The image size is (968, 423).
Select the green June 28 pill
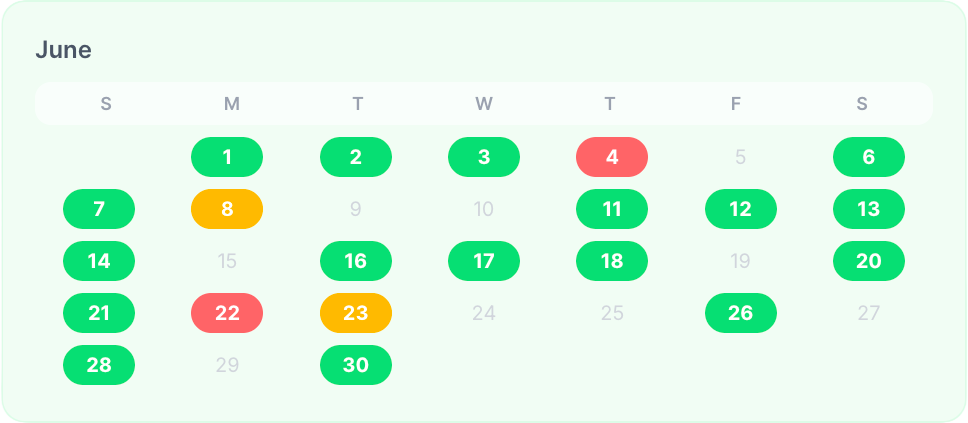pyautogui.click(x=99, y=365)
